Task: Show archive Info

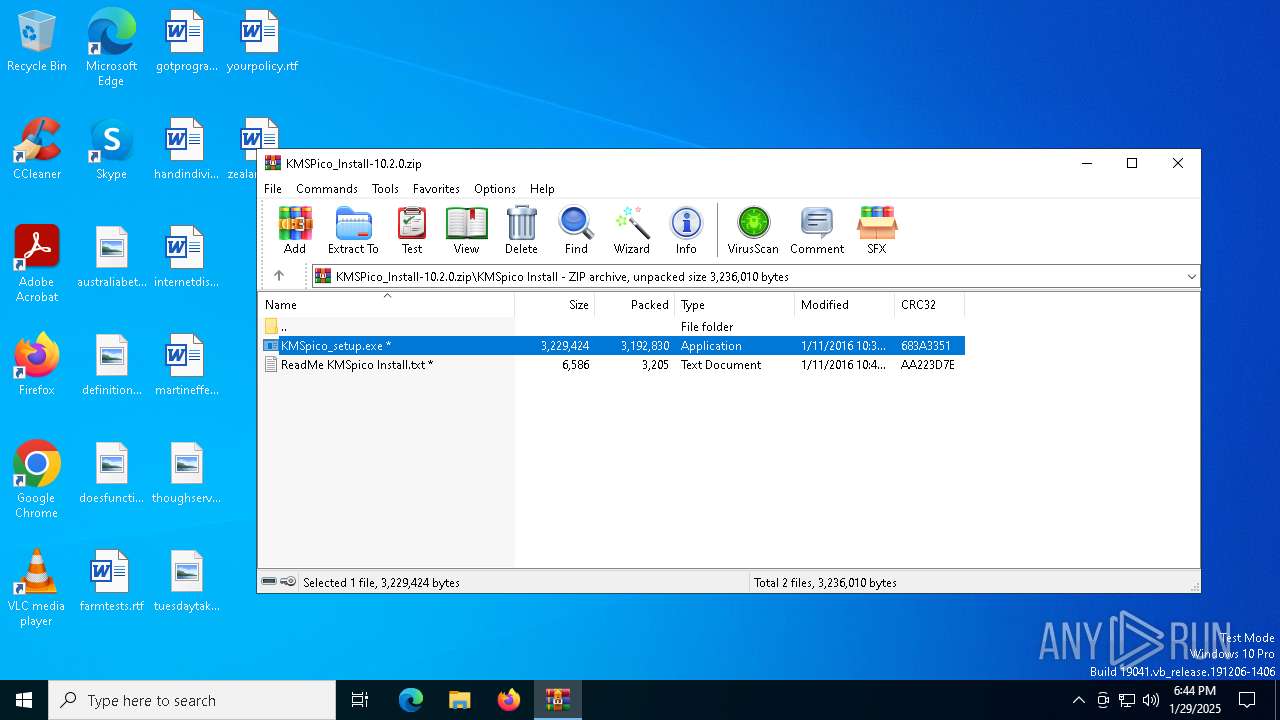Action: [686, 231]
